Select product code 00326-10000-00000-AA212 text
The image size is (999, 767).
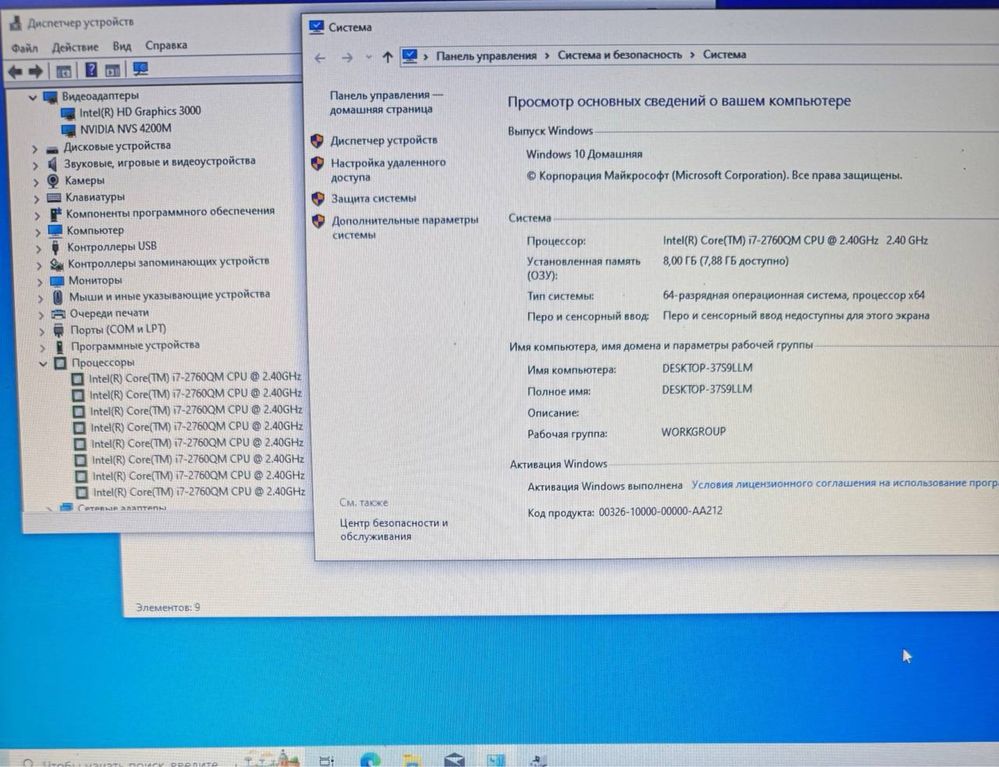click(x=661, y=511)
